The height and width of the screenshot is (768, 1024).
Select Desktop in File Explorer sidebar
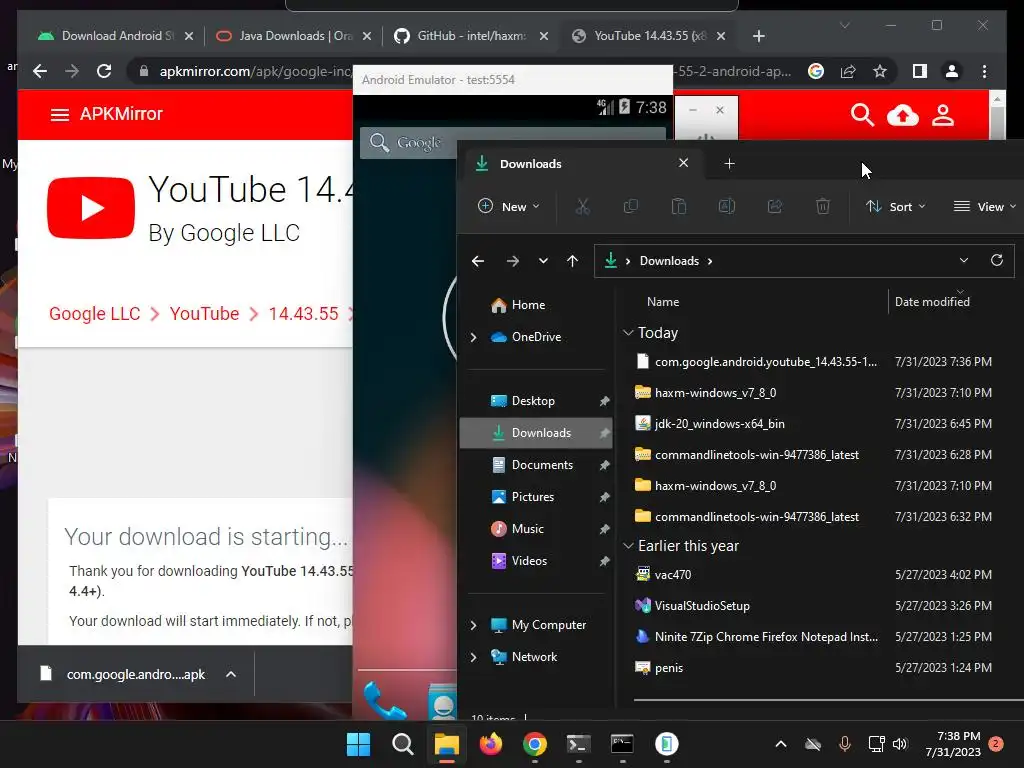(x=536, y=401)
